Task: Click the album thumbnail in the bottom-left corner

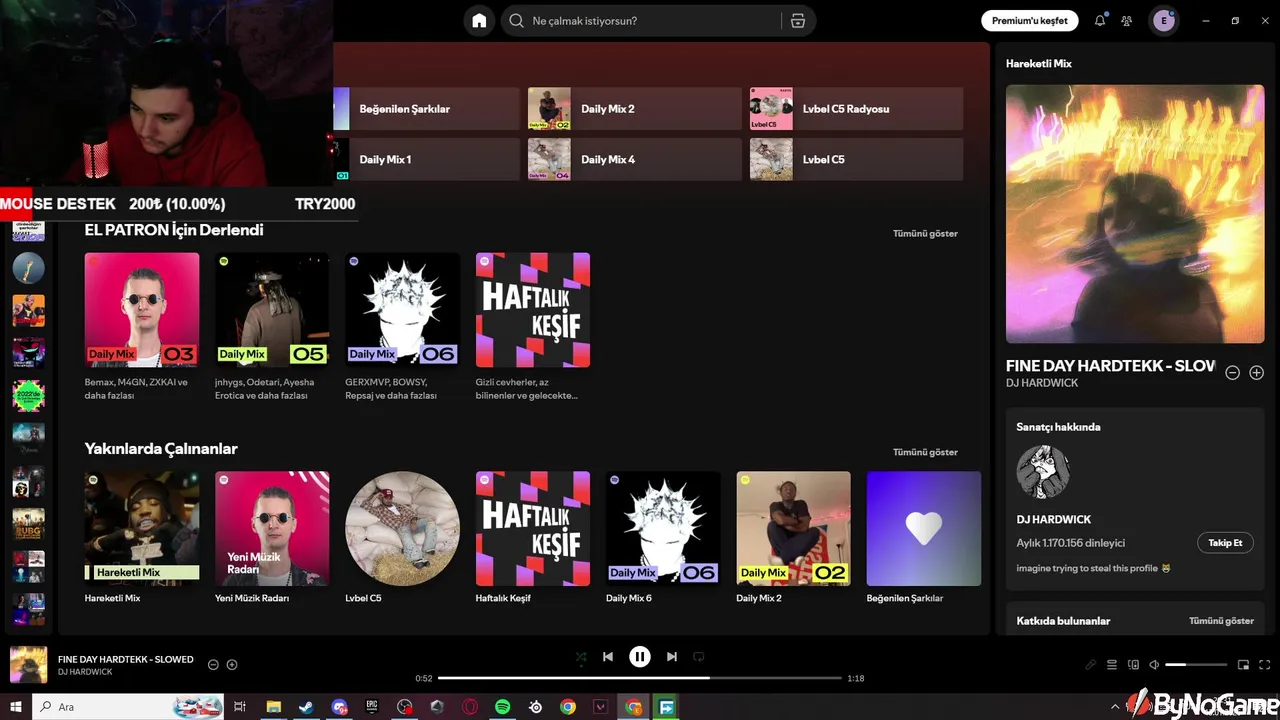Action: coord(28,665)
